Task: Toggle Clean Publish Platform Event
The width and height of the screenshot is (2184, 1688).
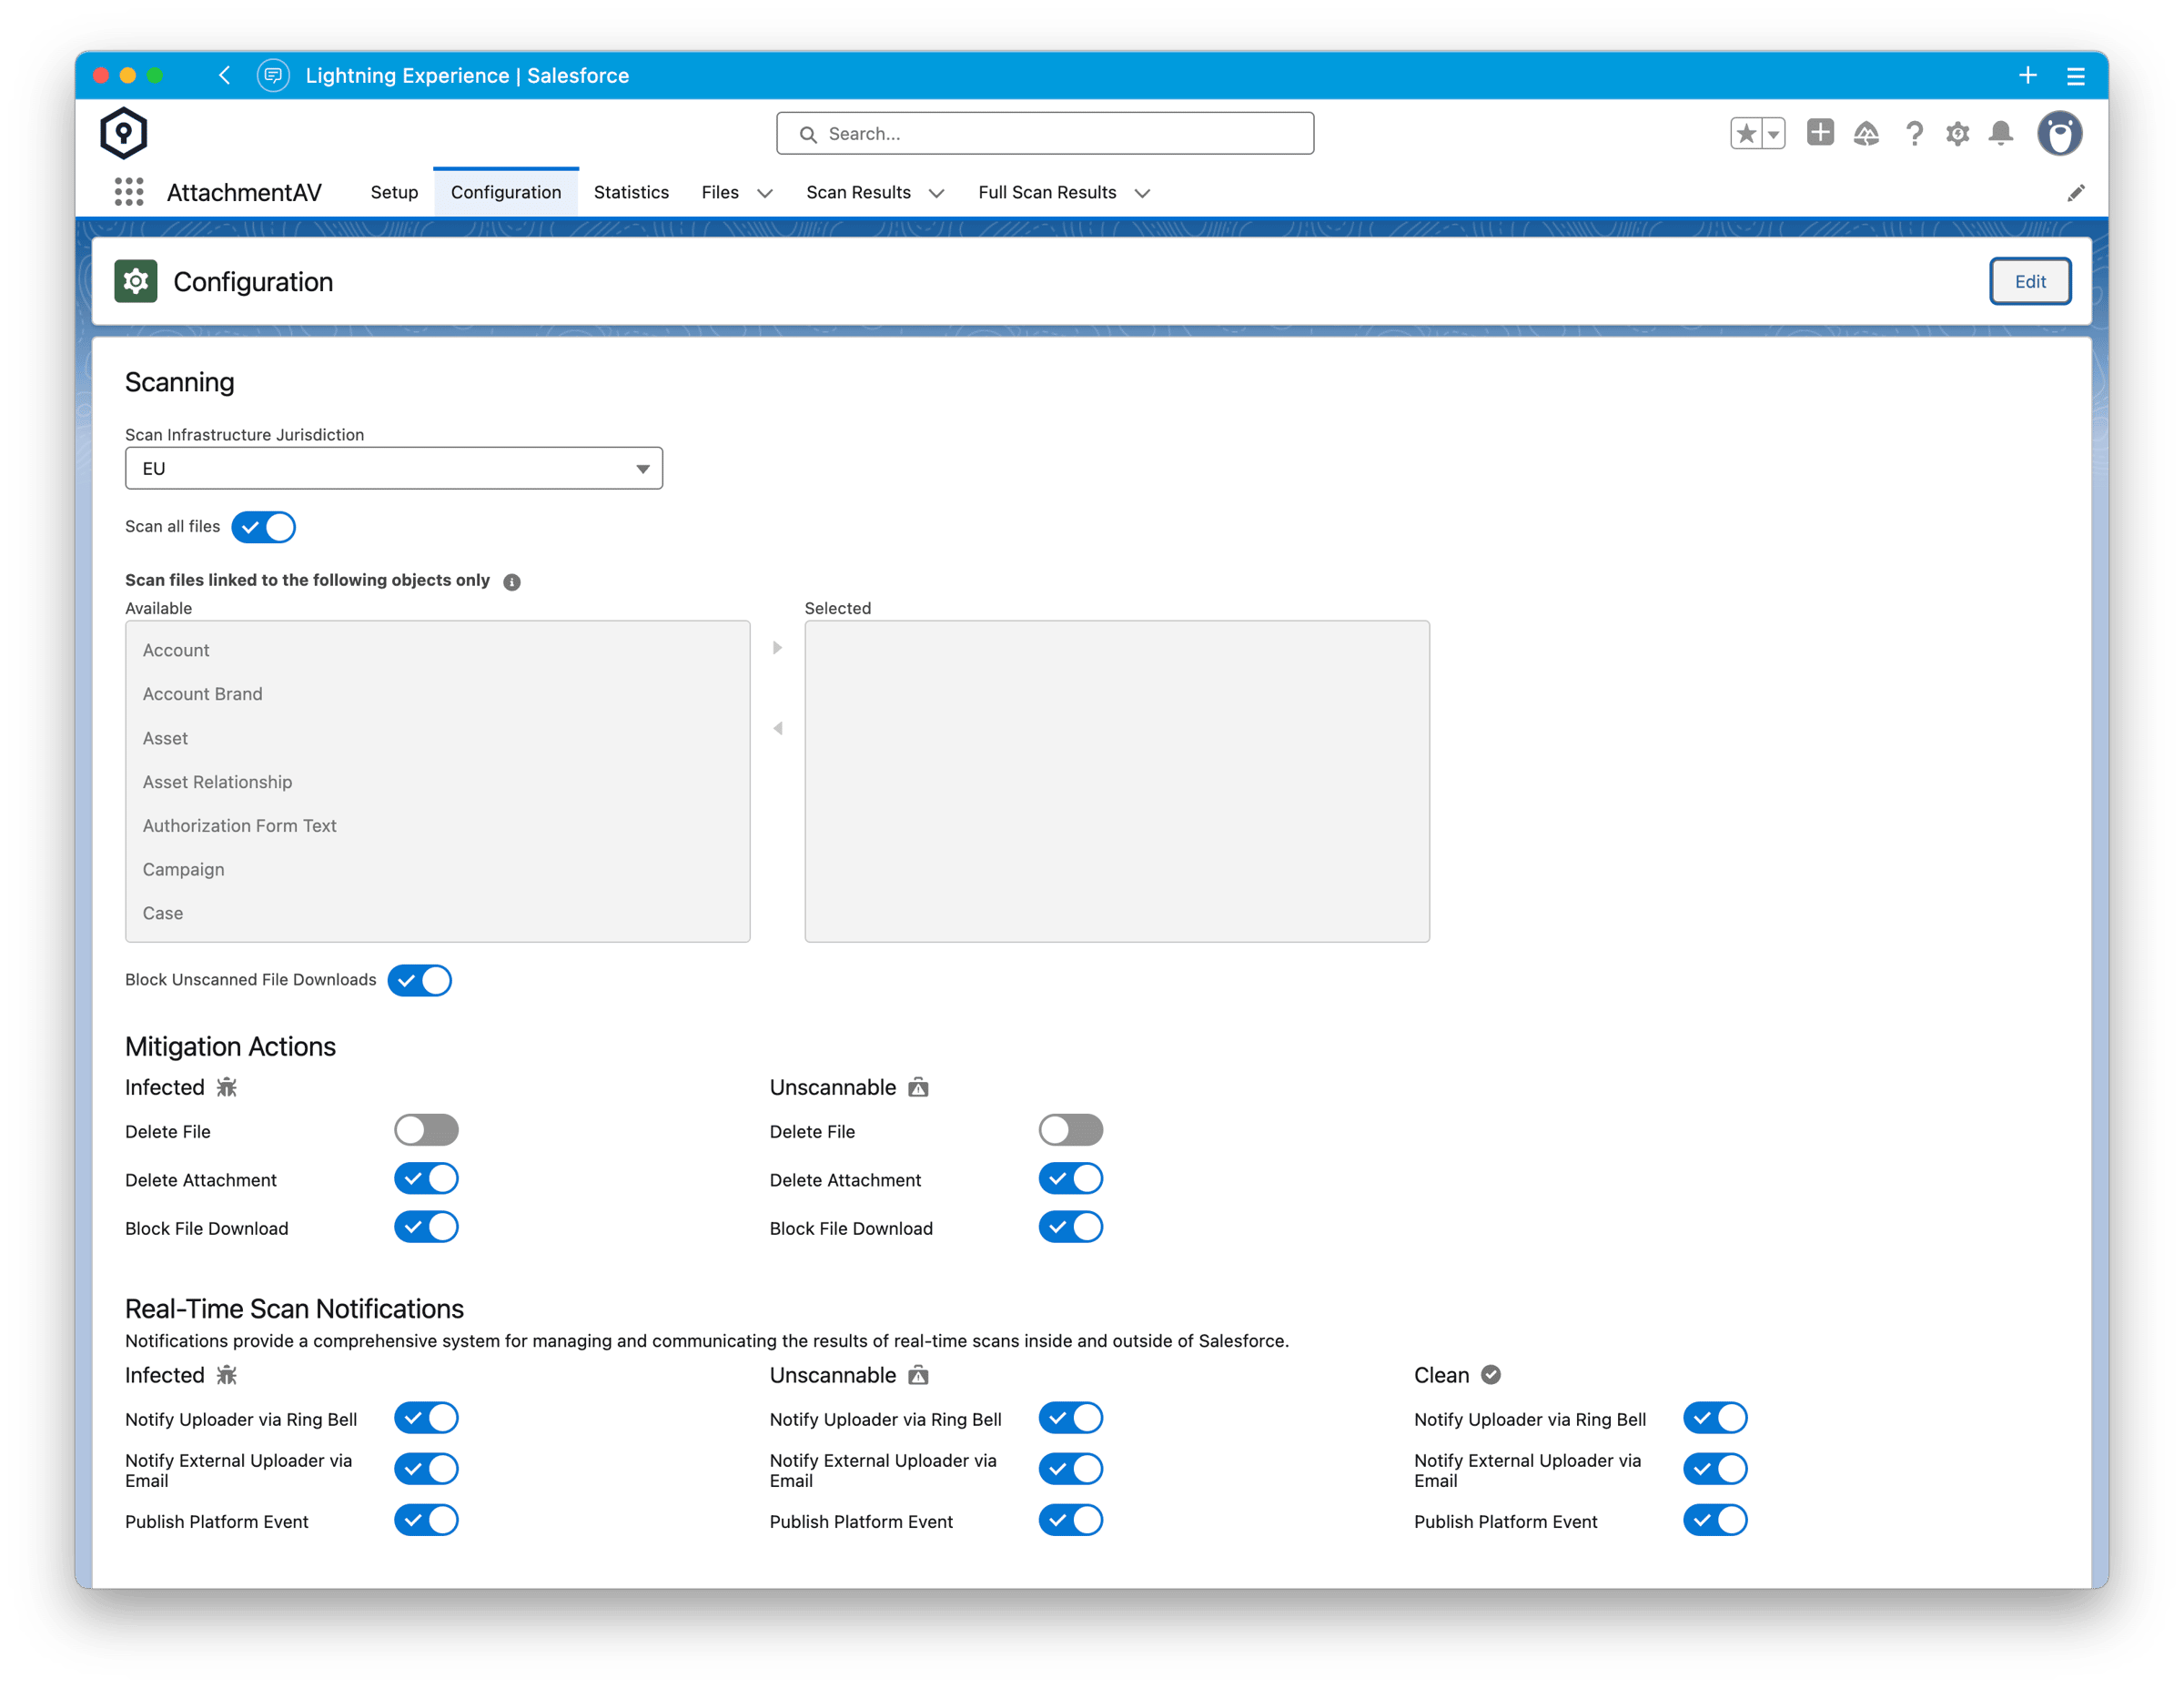Action: click(x=1716, y=1520)
